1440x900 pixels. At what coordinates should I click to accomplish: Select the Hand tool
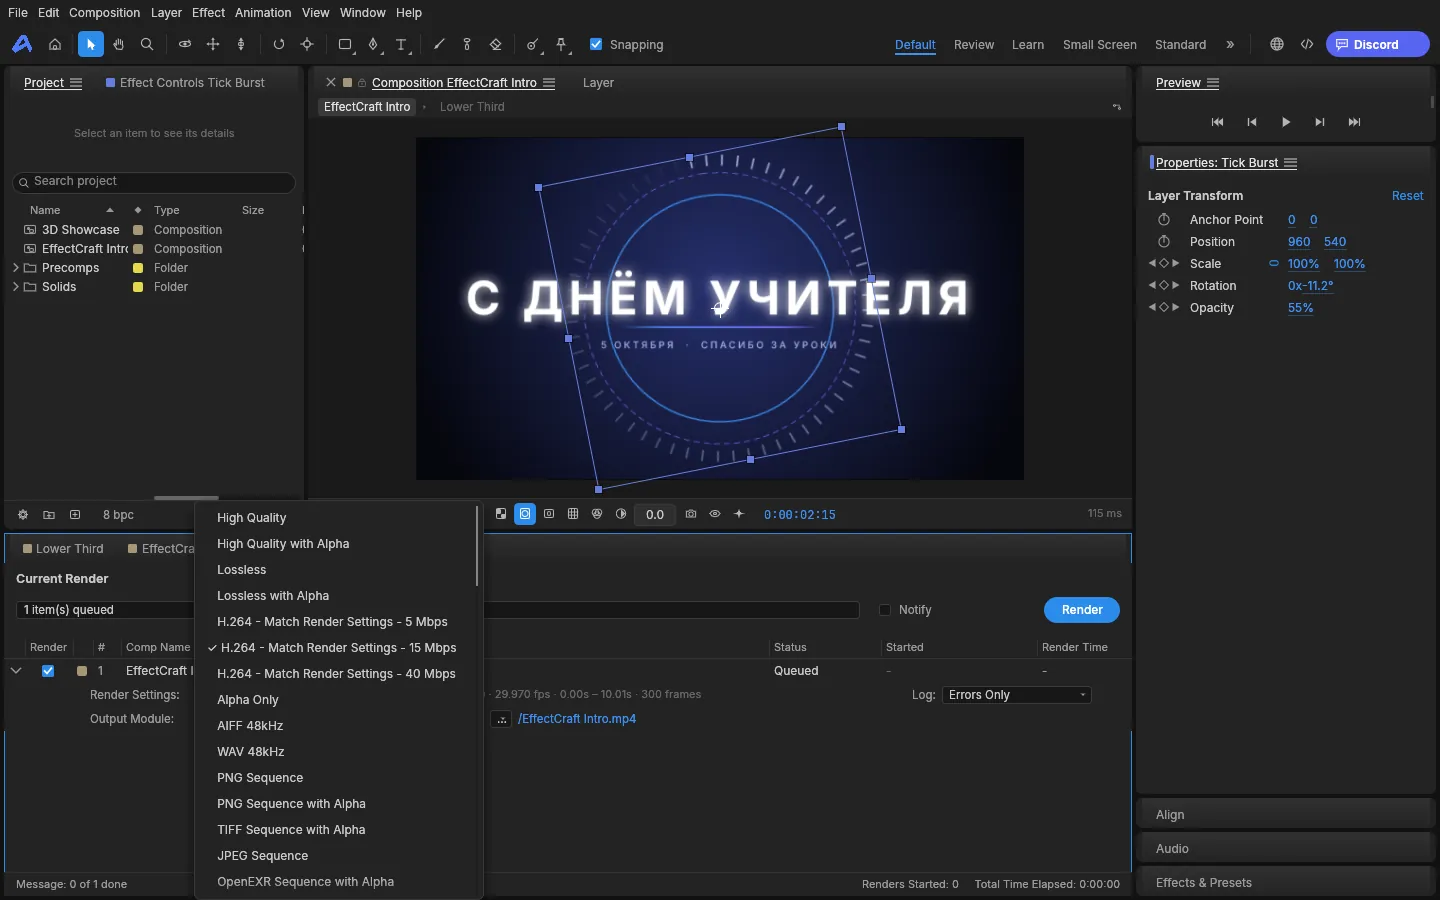119,45
